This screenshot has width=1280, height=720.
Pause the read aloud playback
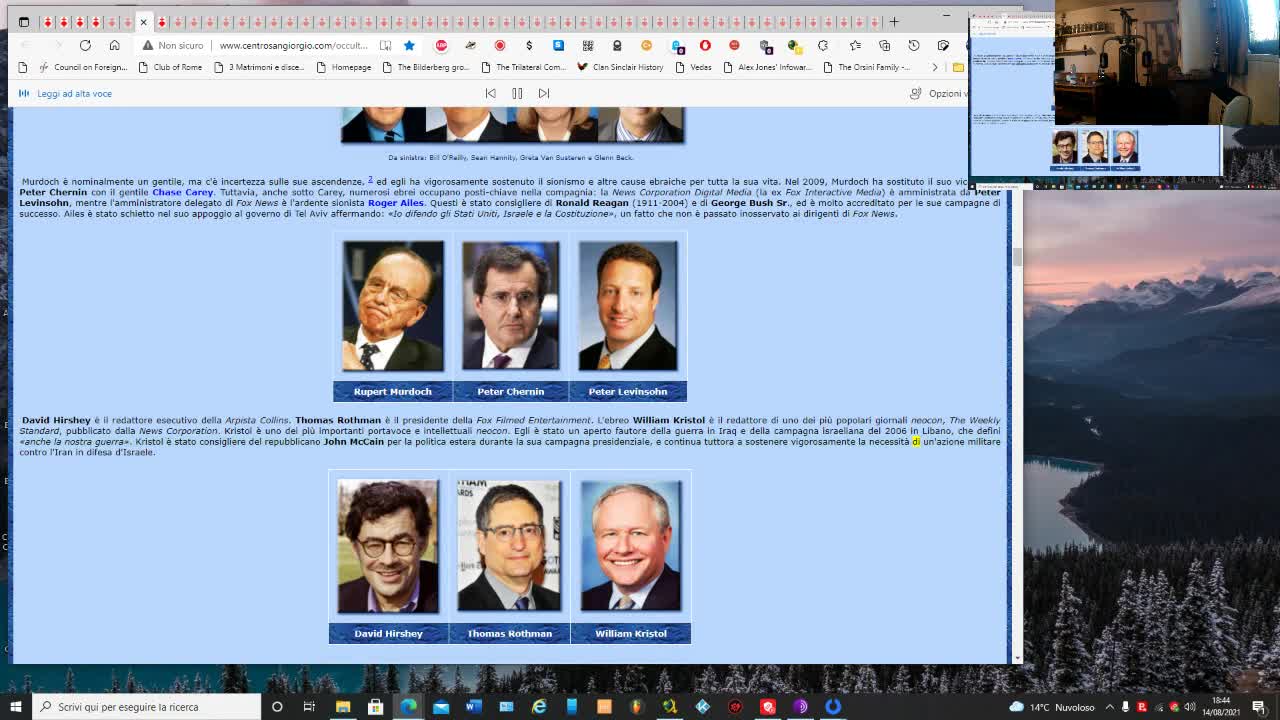point(517,93)
